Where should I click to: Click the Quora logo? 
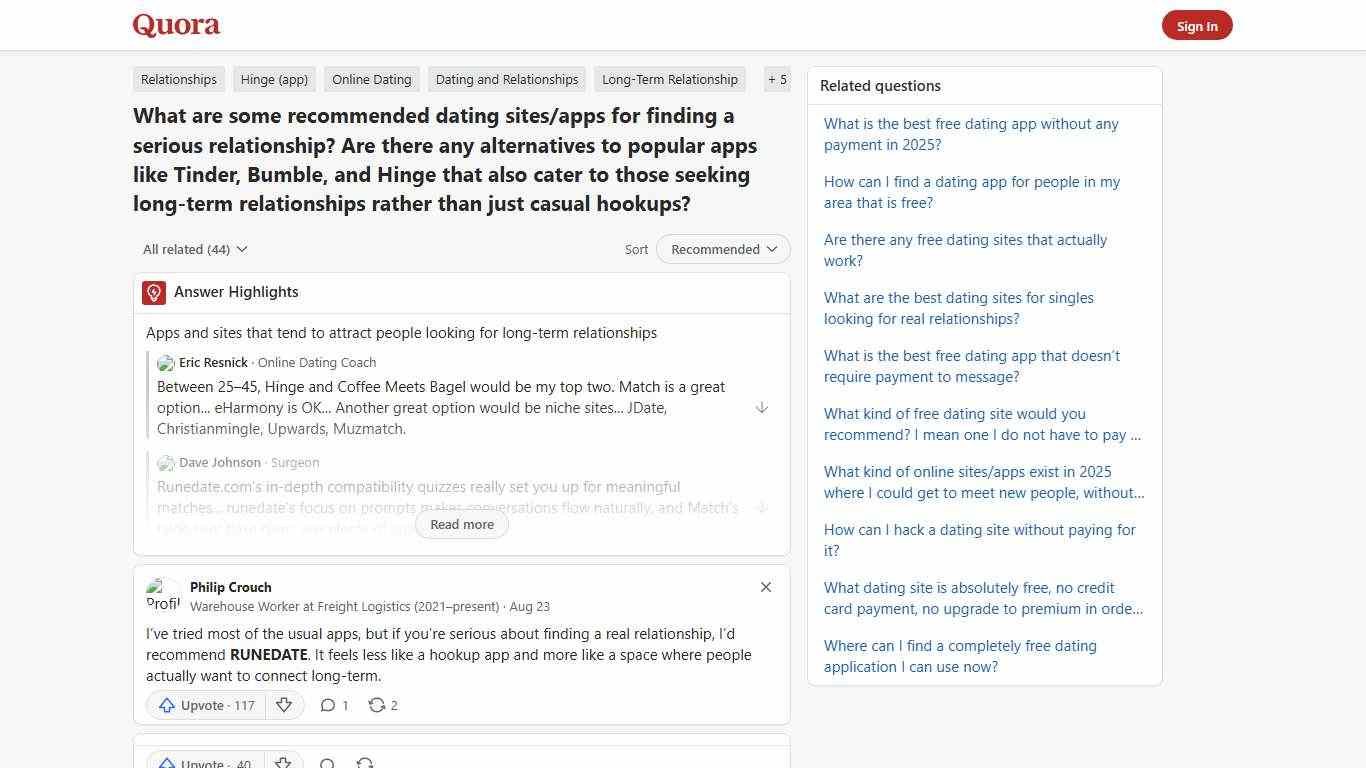175,25
